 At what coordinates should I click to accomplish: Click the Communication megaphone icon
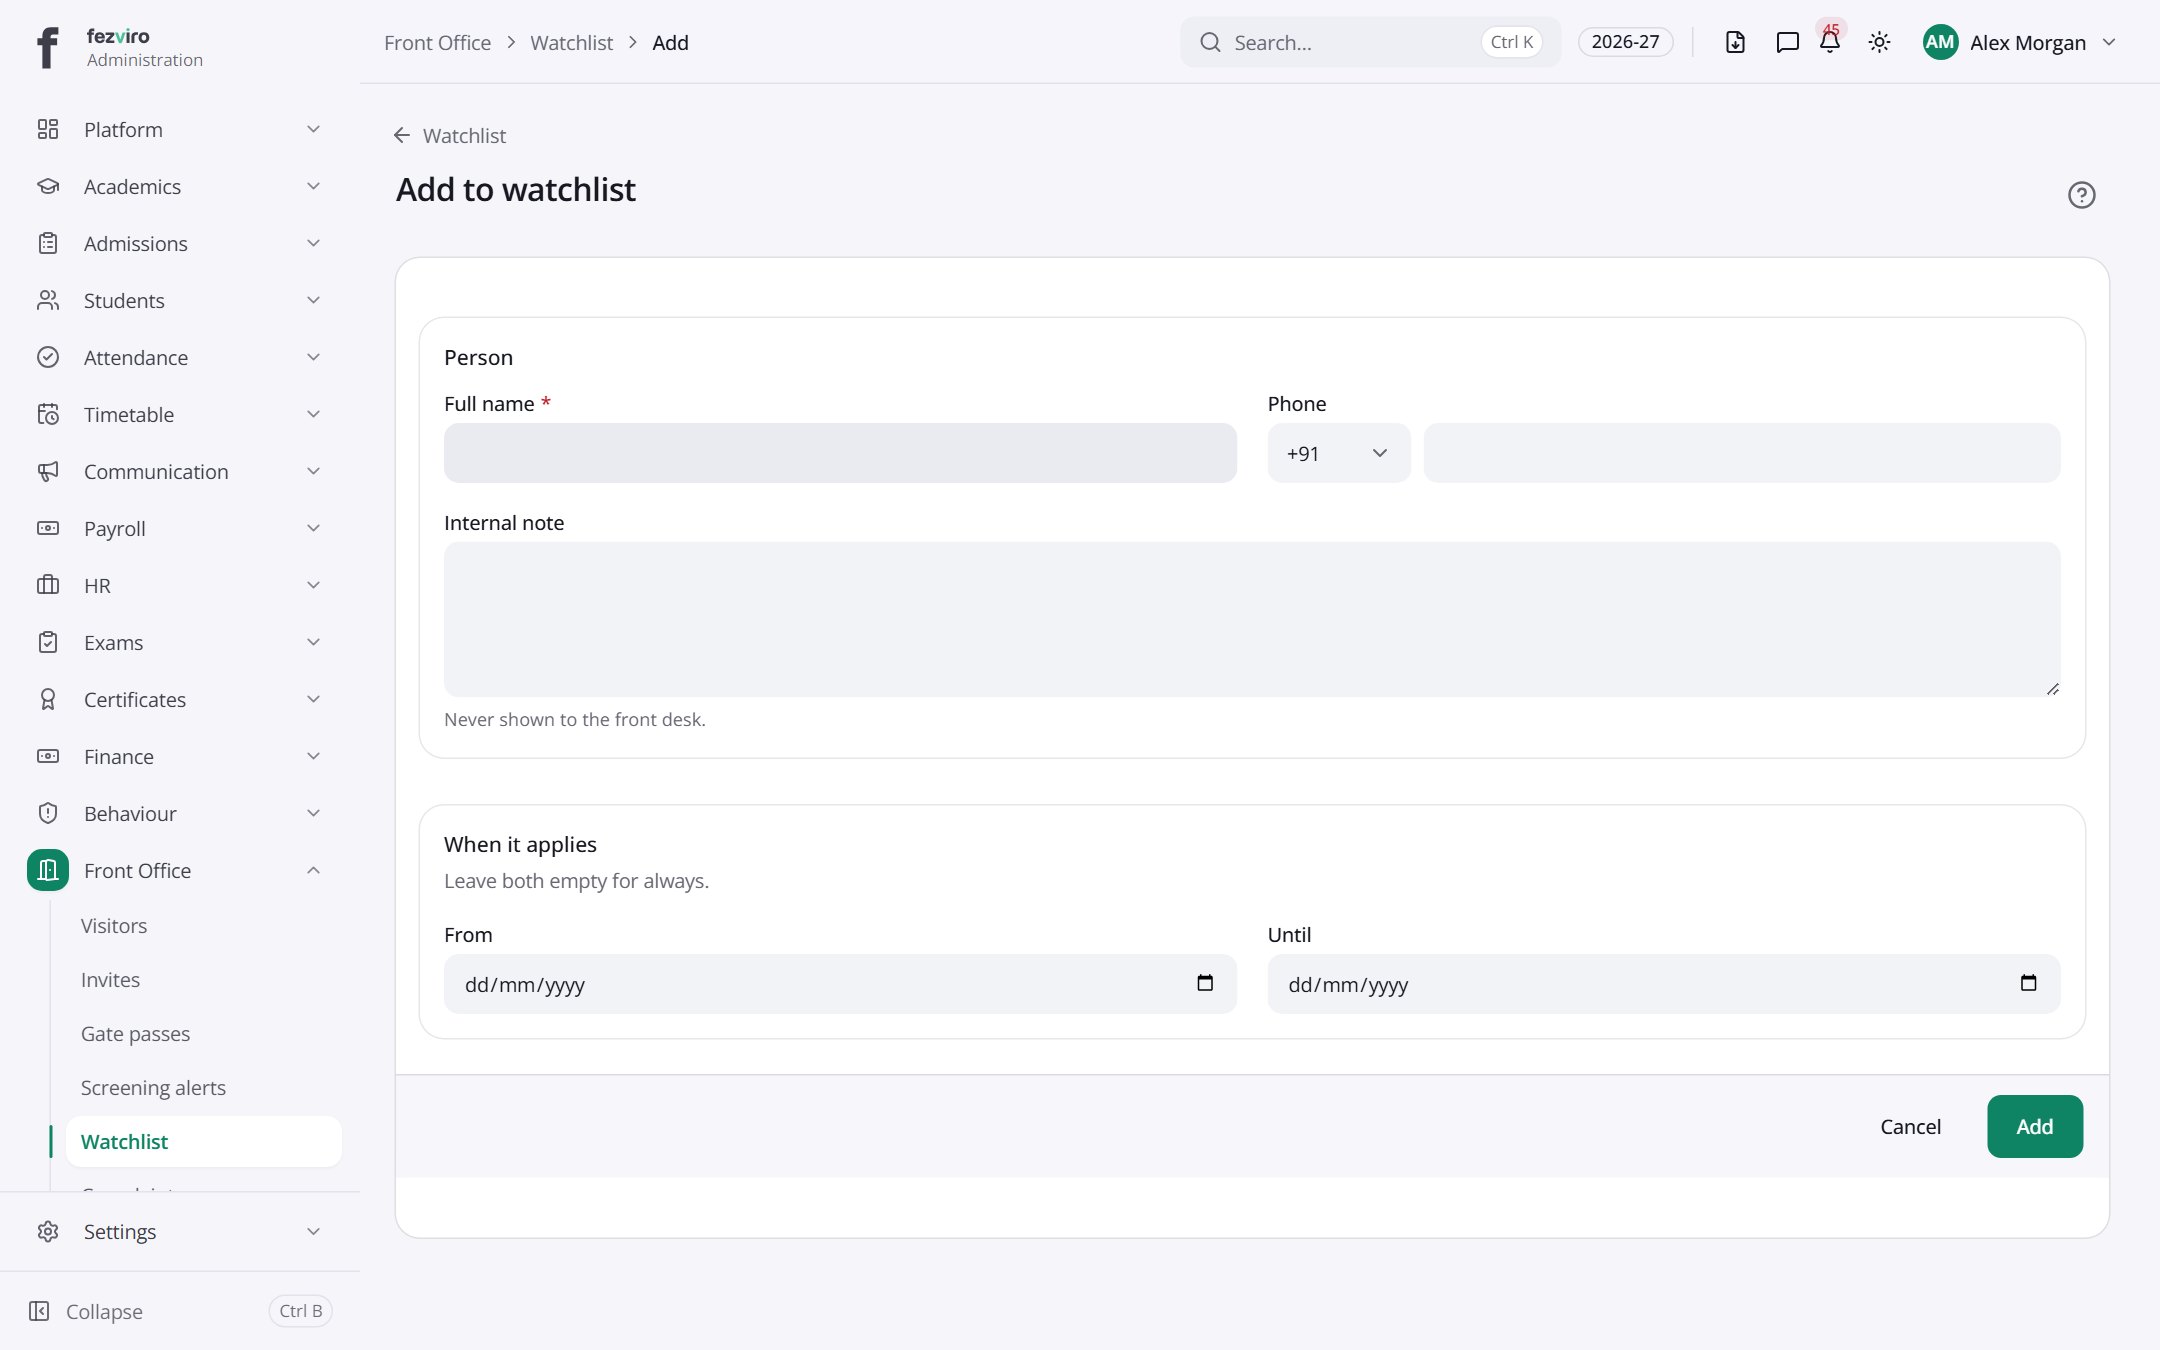click(48, 471)
